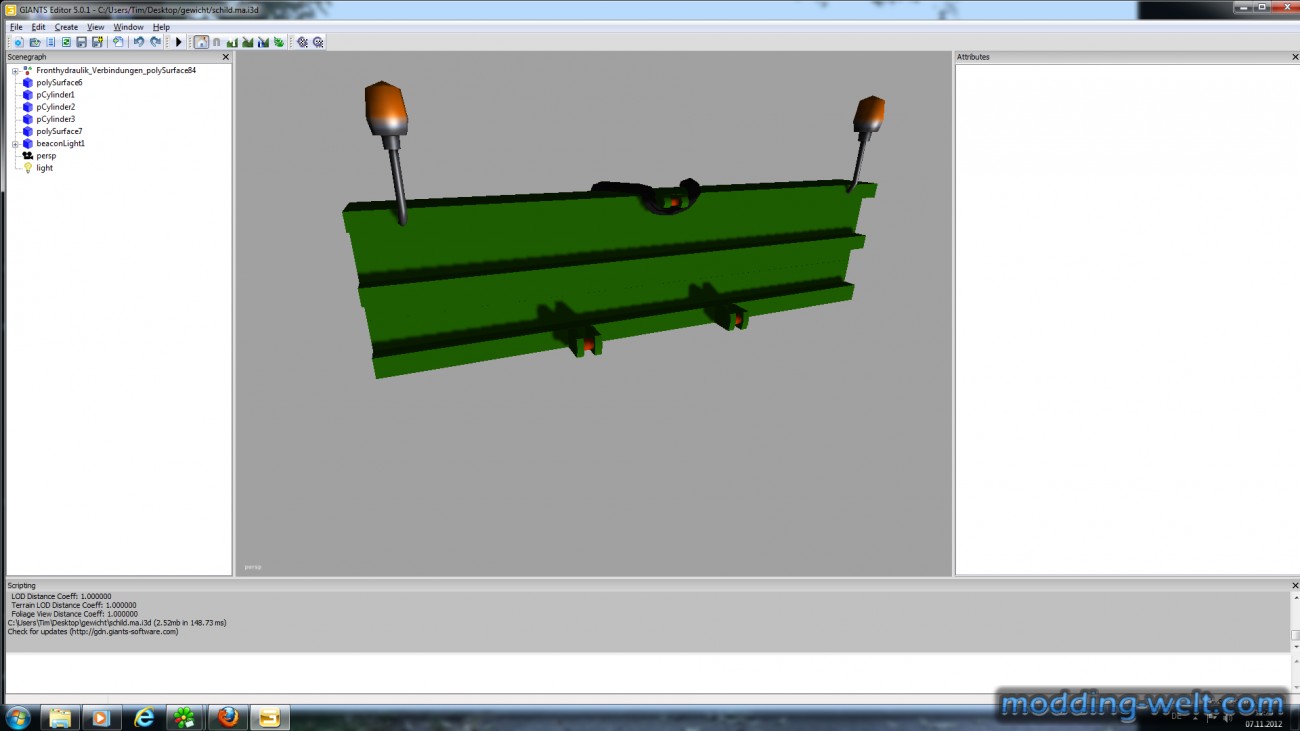
Task: Open the Window menu
Action: 128,27
